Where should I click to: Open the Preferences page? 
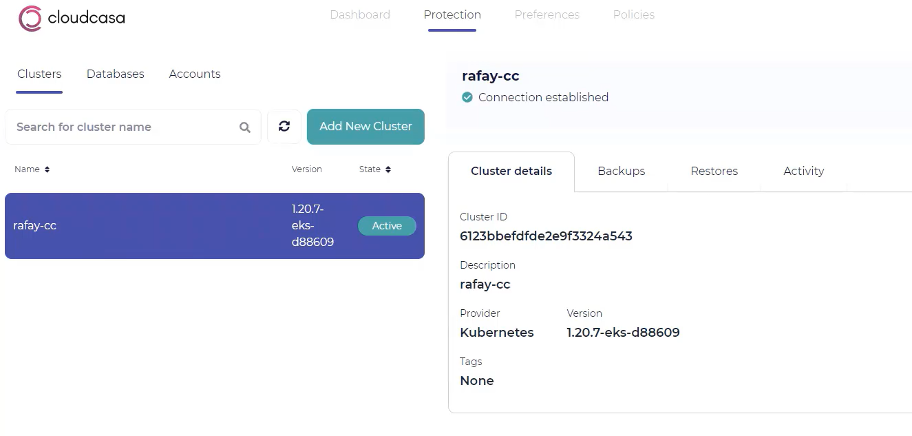tap(547, 15)
